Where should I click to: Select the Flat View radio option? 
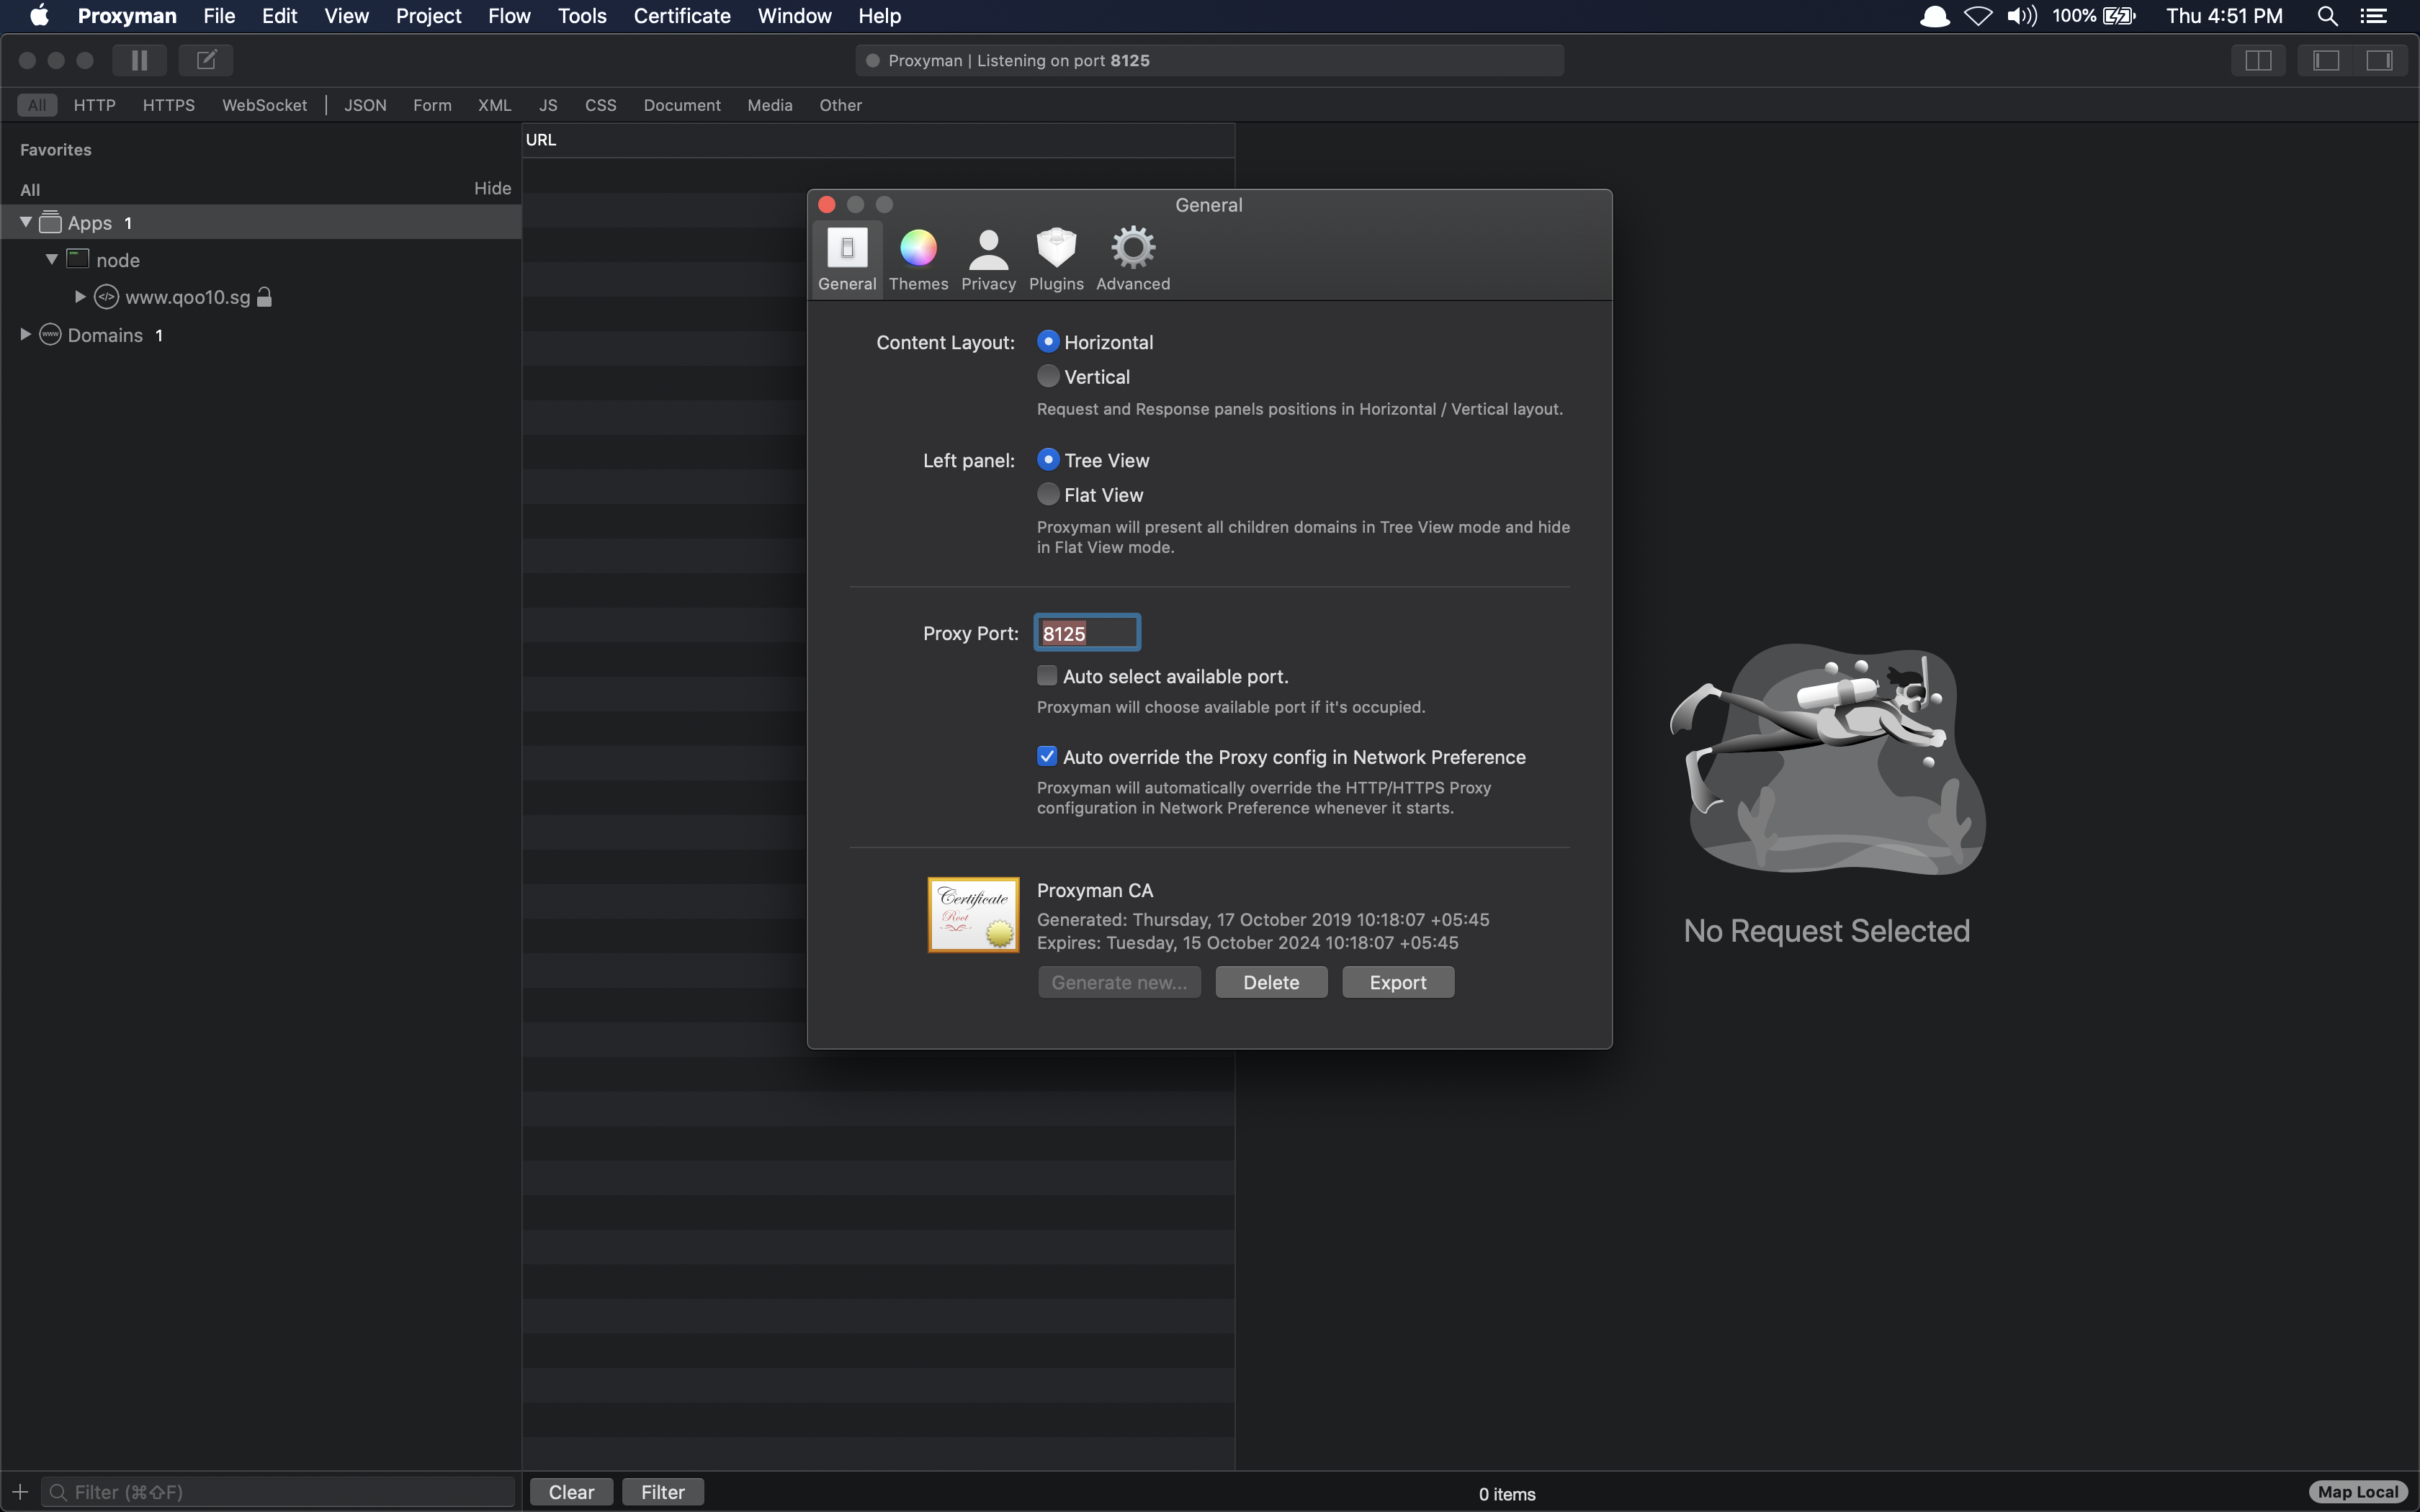pyautogui.click(x=1048, y=495)
